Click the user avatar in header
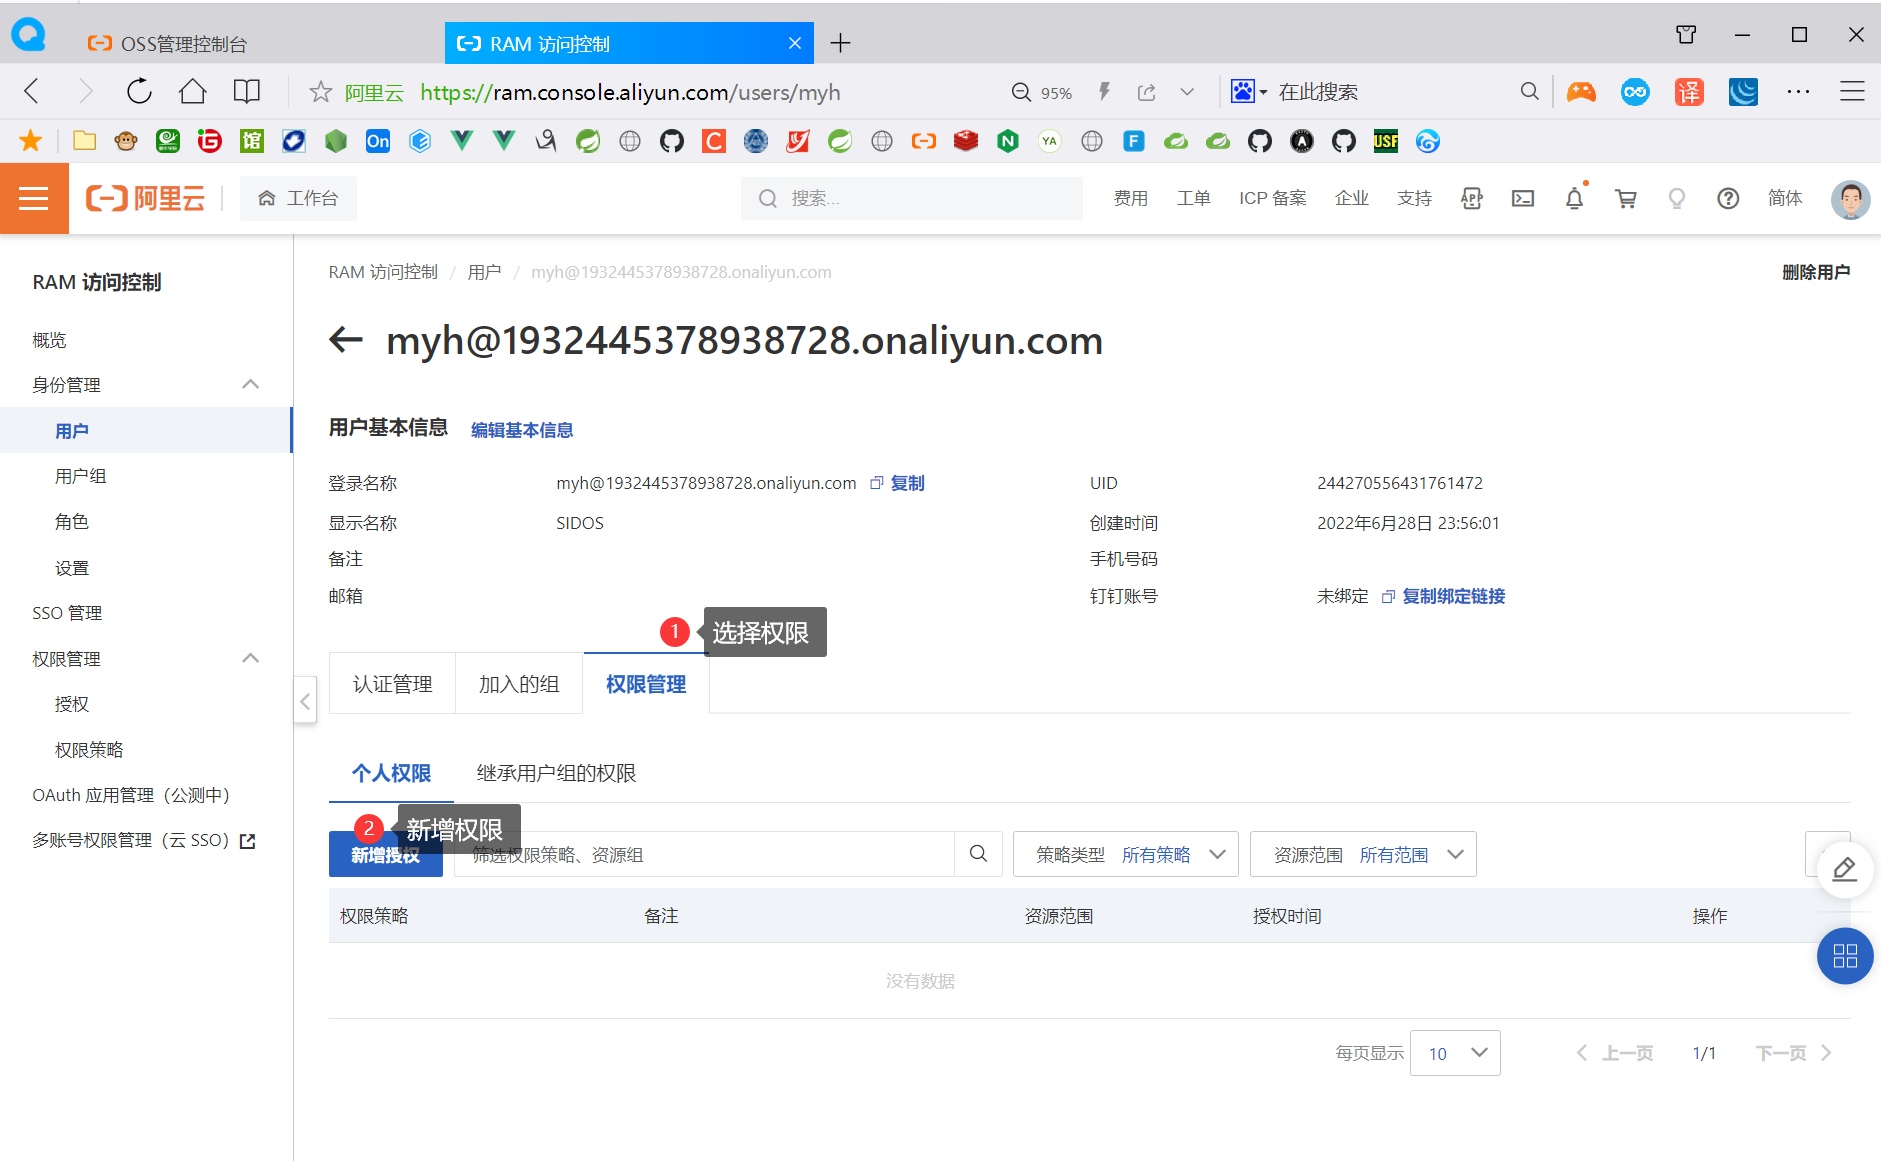 pyautogui.click(x=1850, y=199)
